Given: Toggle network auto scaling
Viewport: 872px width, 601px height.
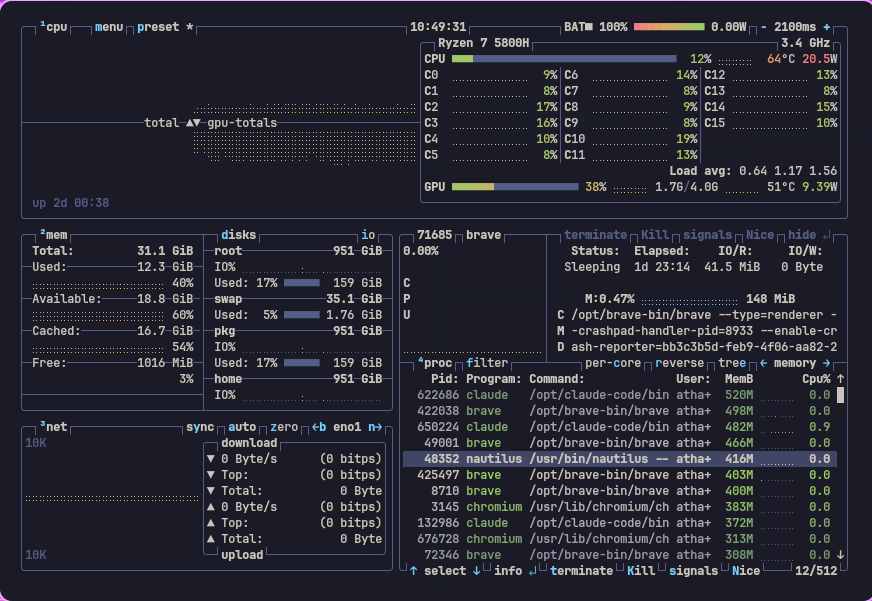Looking at the screenshot, I should point(242,427).
